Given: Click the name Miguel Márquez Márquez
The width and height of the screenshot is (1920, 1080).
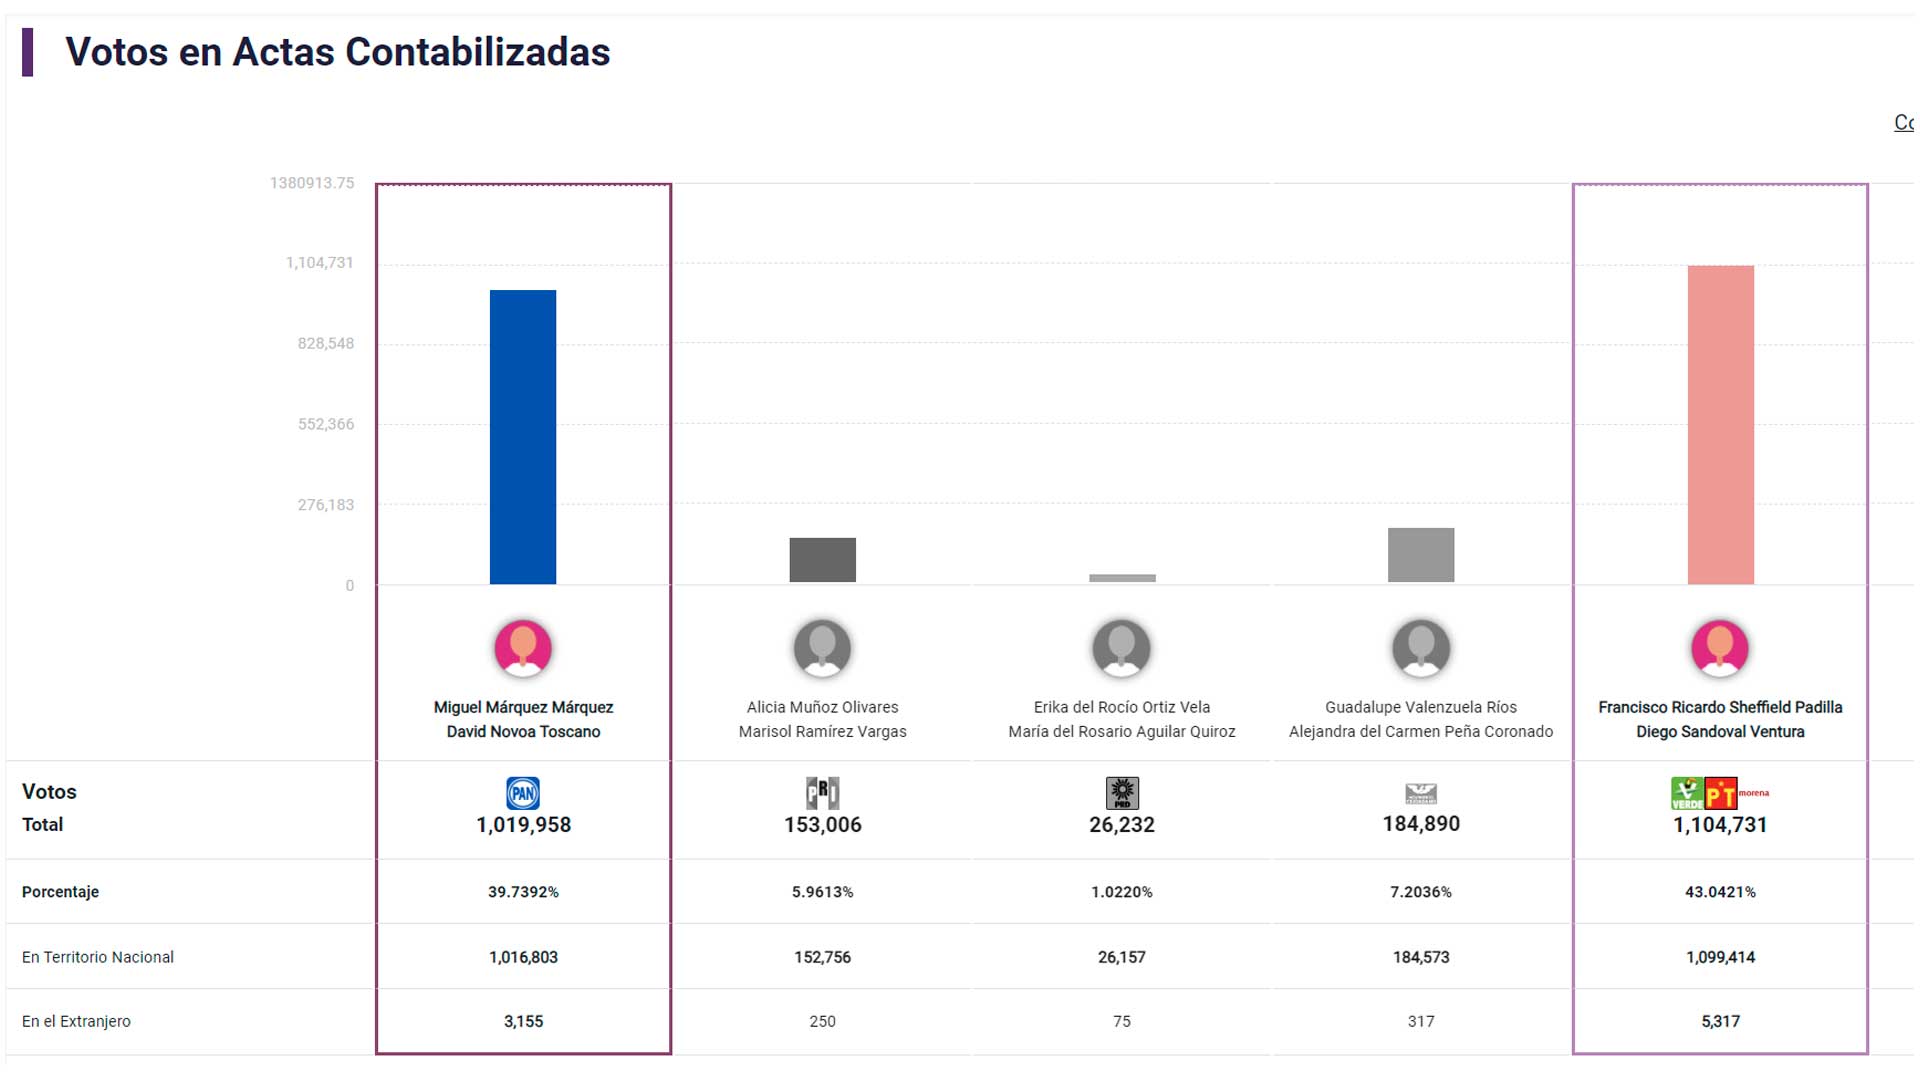Looking at the screenshot, I should [x=523, y=707].
